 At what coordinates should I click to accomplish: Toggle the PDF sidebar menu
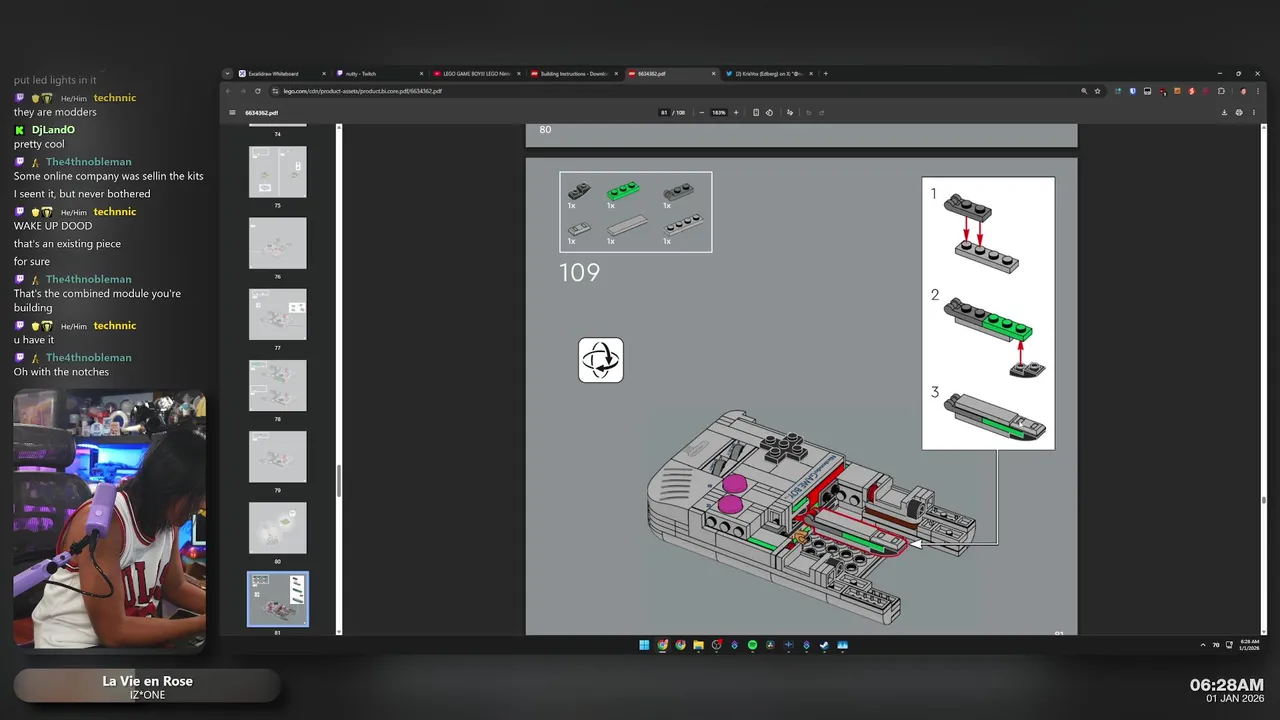[232, 113]
